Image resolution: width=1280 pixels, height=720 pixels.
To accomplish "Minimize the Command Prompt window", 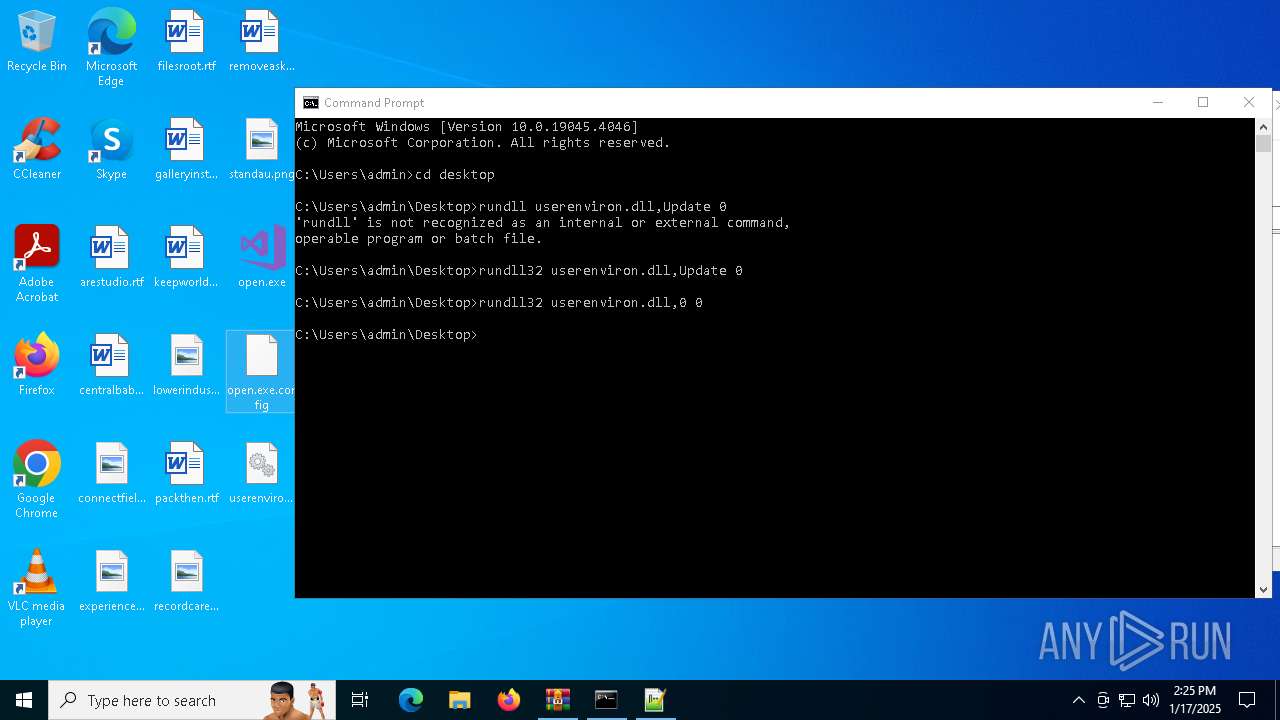I will [1158, 103].
